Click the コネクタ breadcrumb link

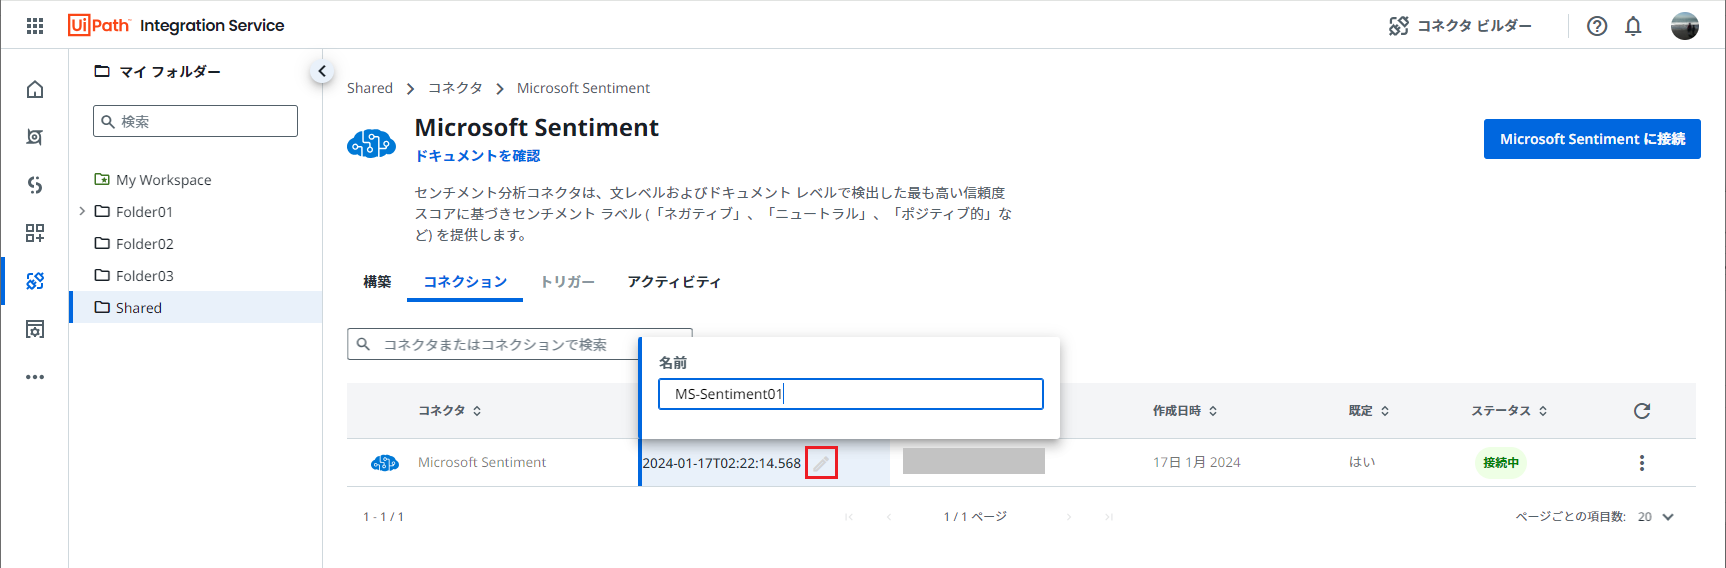pyautogui.click(x=455, y=88)
